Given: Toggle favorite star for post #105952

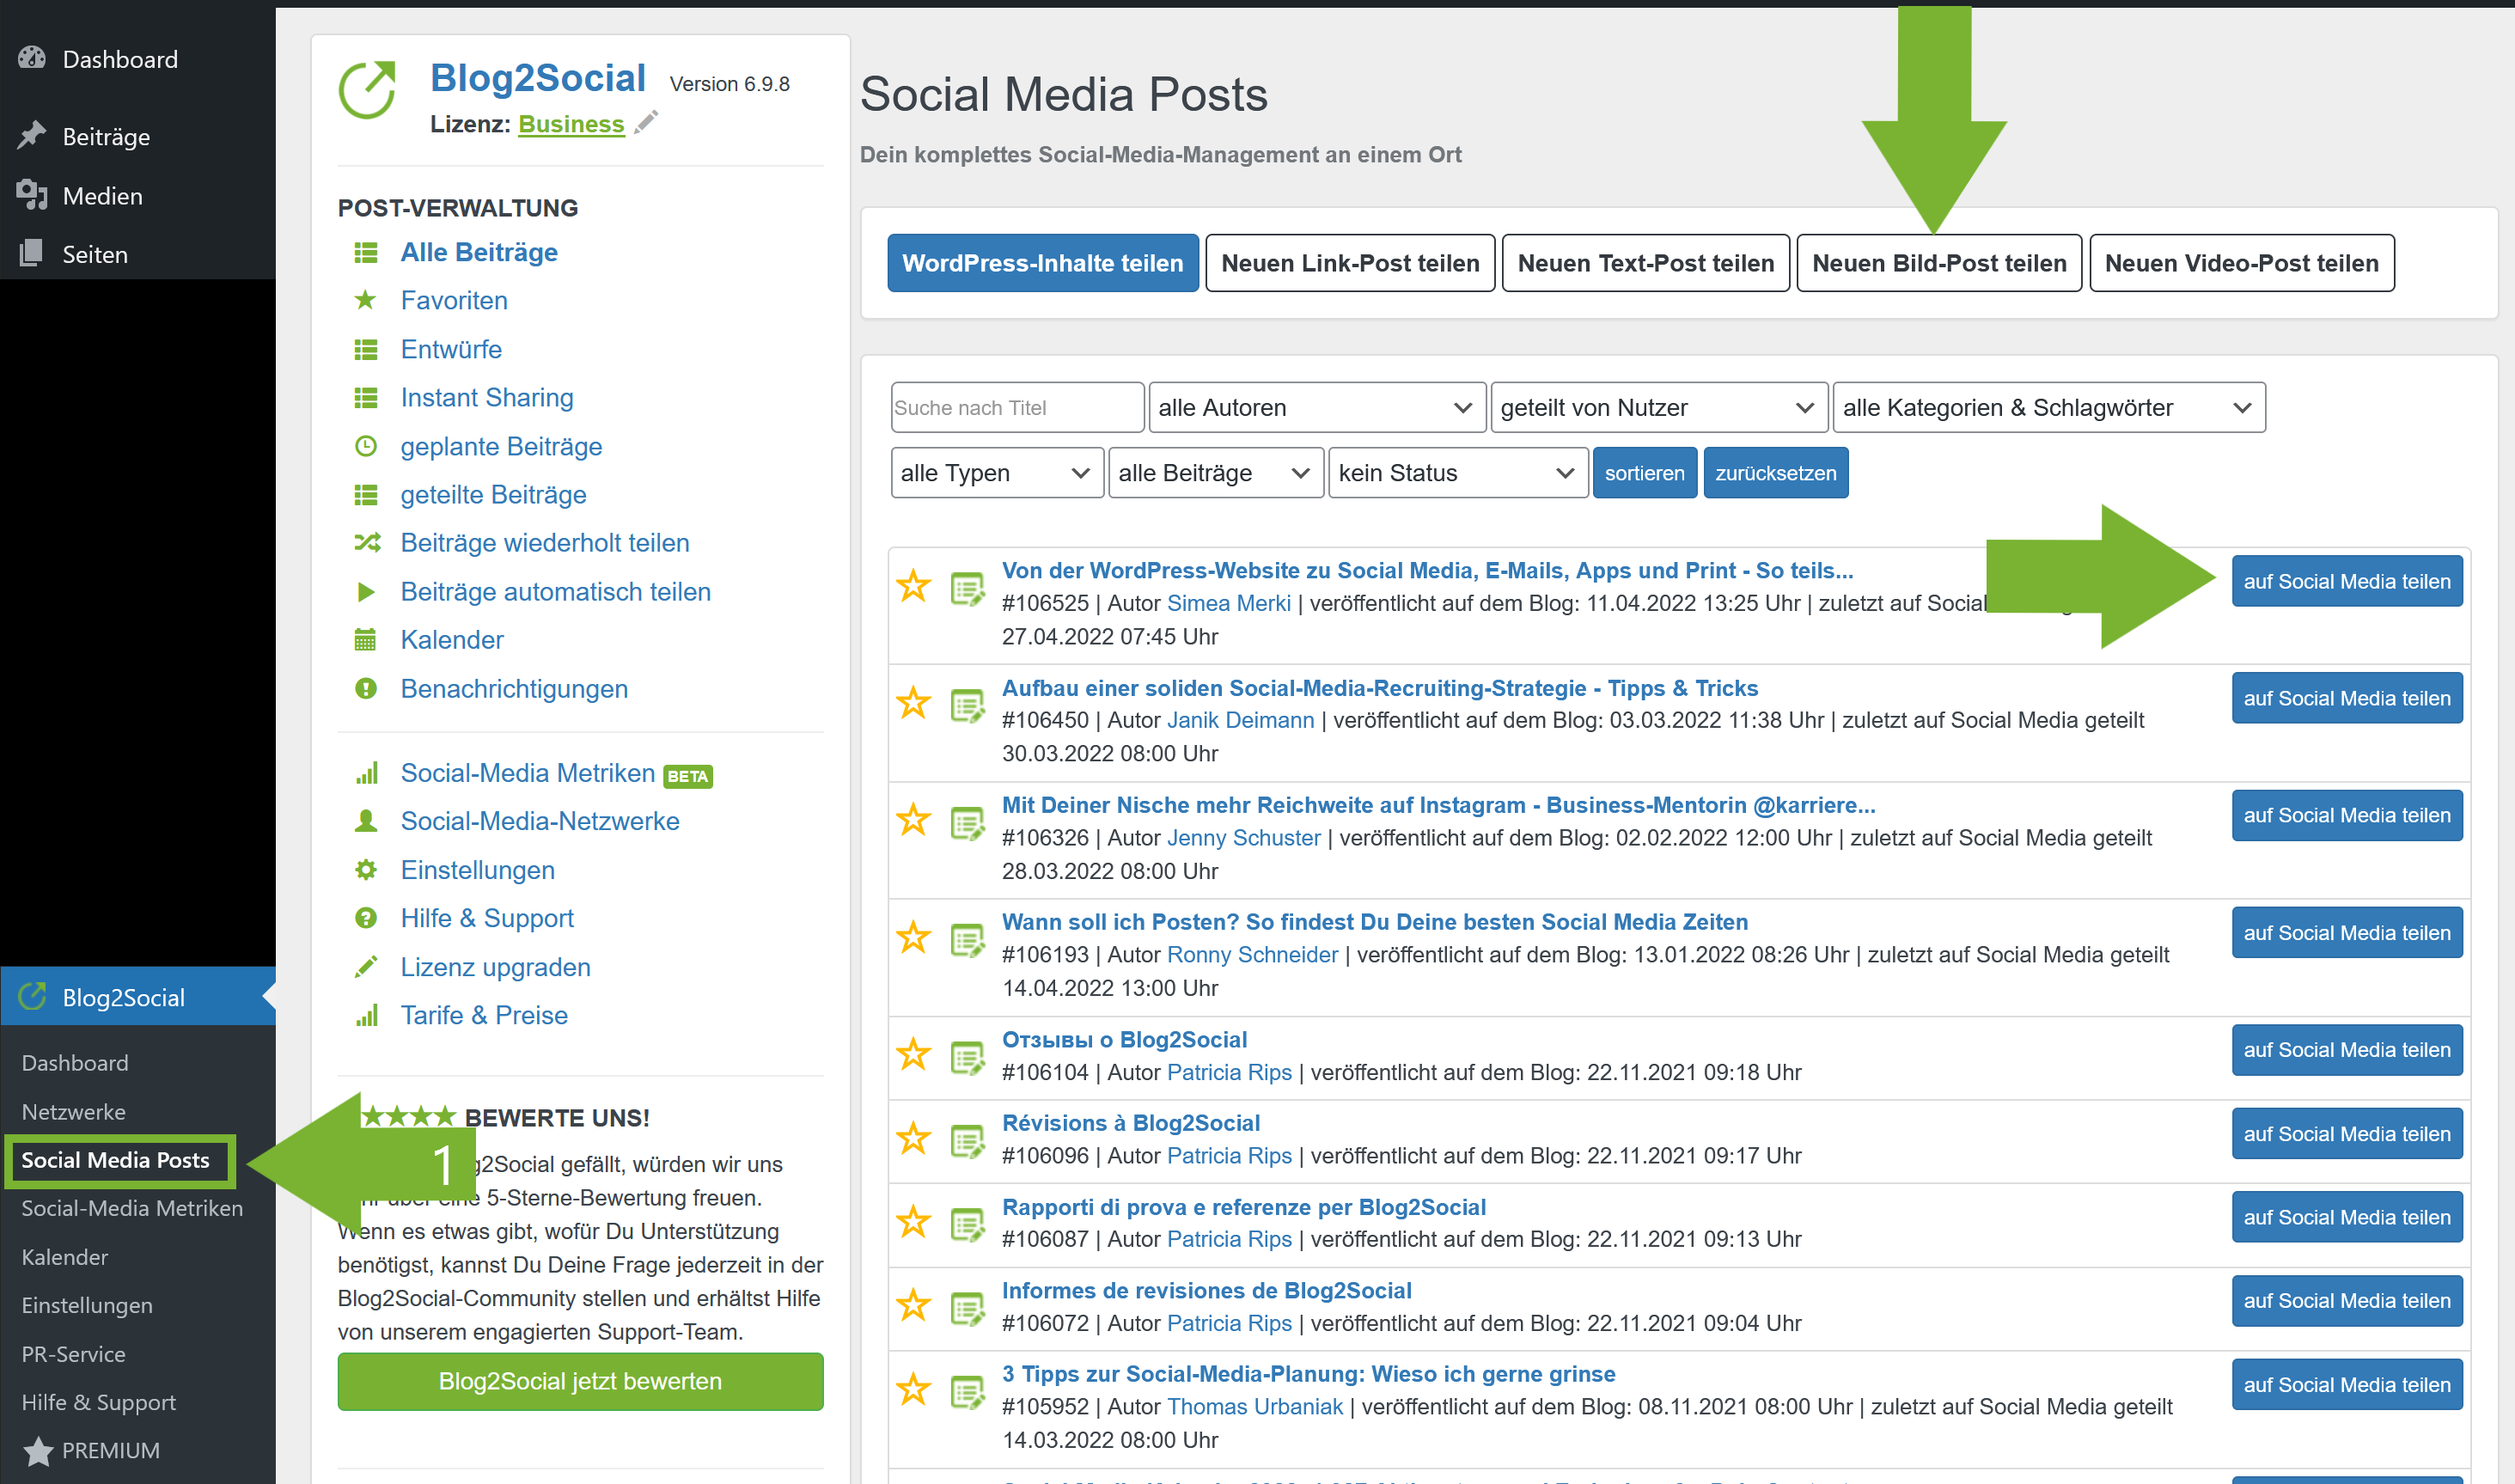Looking at the screenshot, I should coord(913,1389).
